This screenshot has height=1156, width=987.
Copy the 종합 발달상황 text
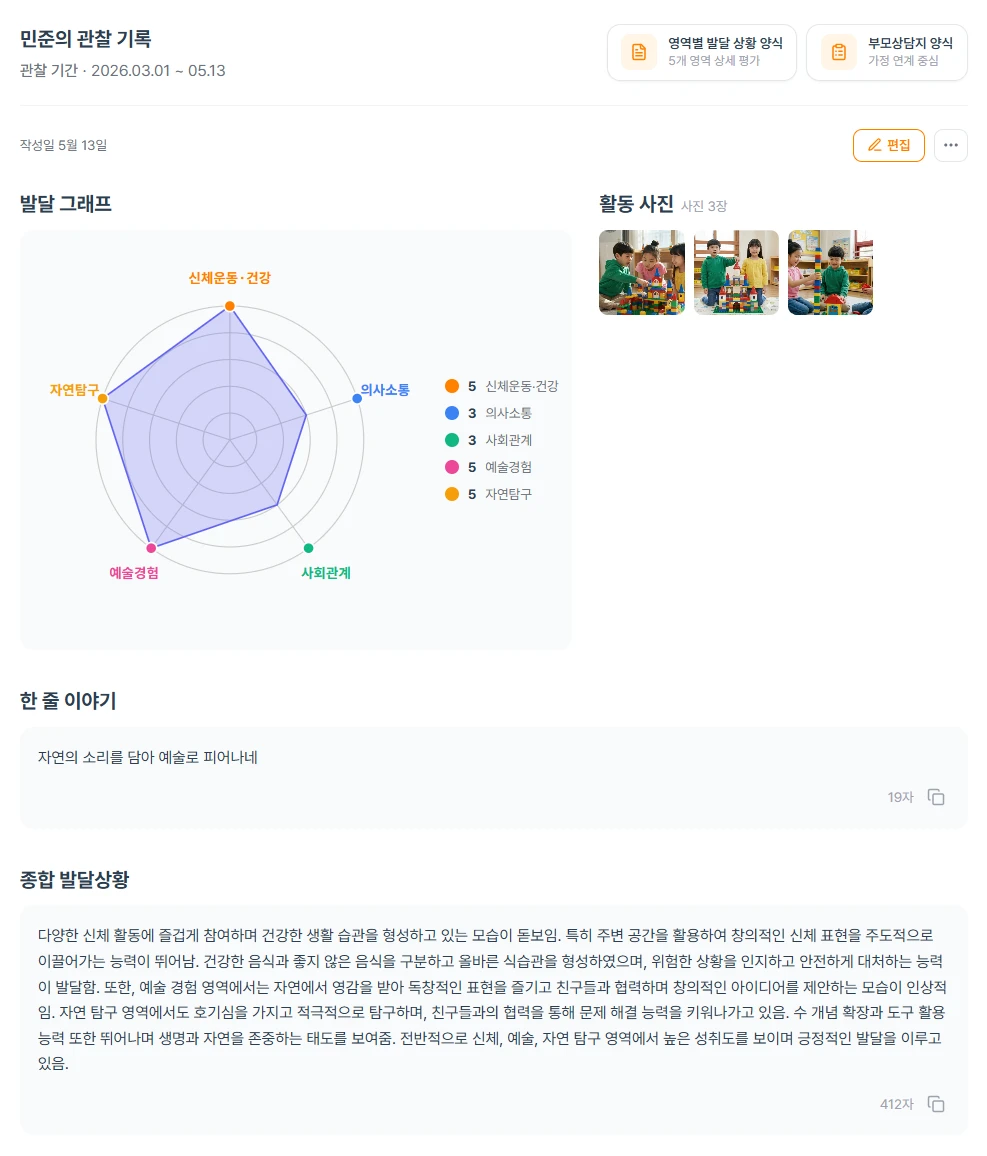pos(936,1104)
